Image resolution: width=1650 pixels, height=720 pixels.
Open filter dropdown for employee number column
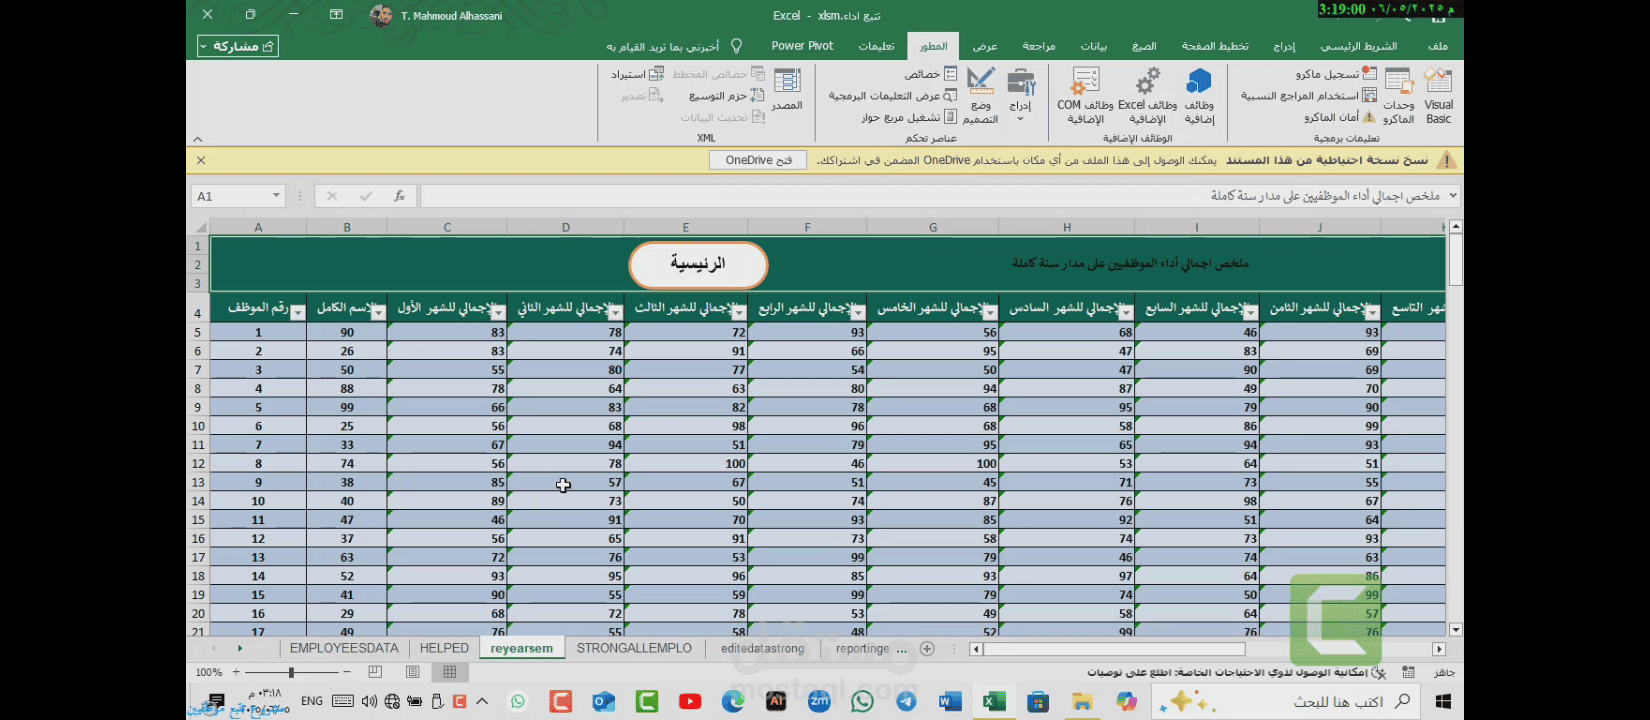(x=297, y=313)
